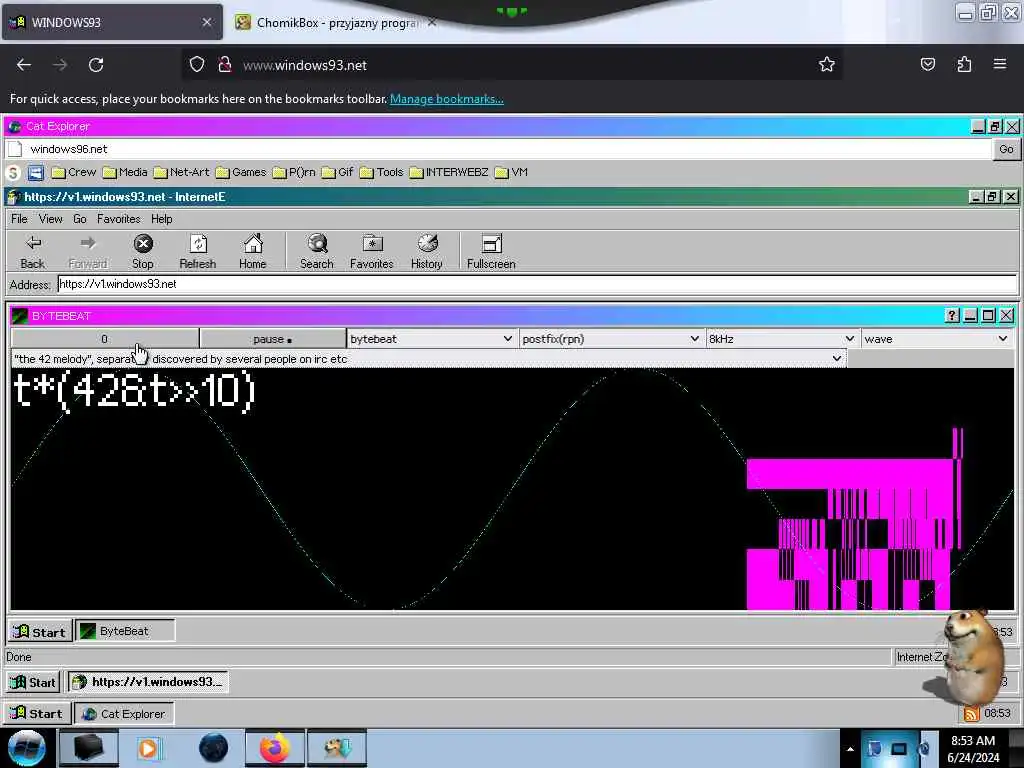Stop page loading in InternetE

click(x=142, y=251)
